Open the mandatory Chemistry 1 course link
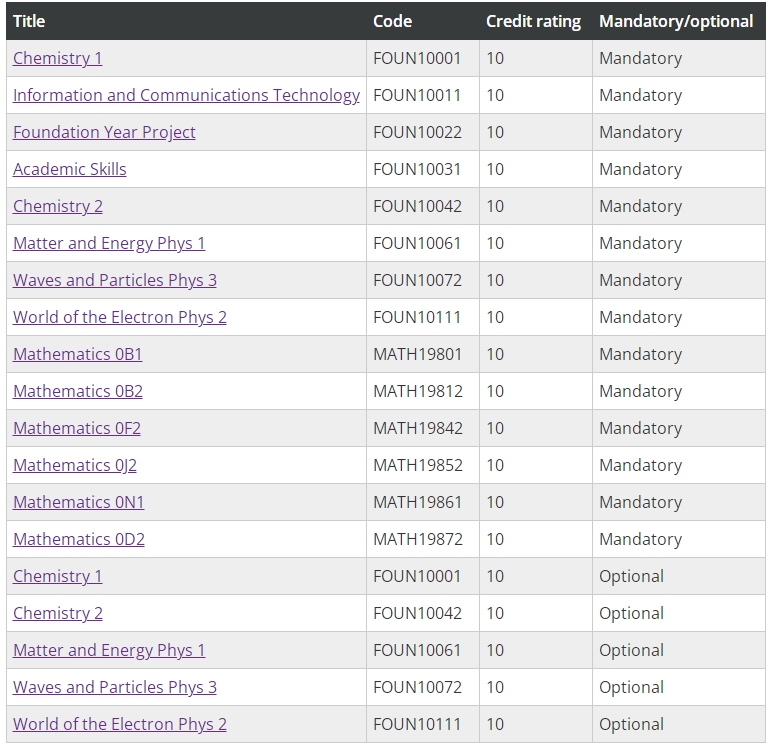 [58, 58]
